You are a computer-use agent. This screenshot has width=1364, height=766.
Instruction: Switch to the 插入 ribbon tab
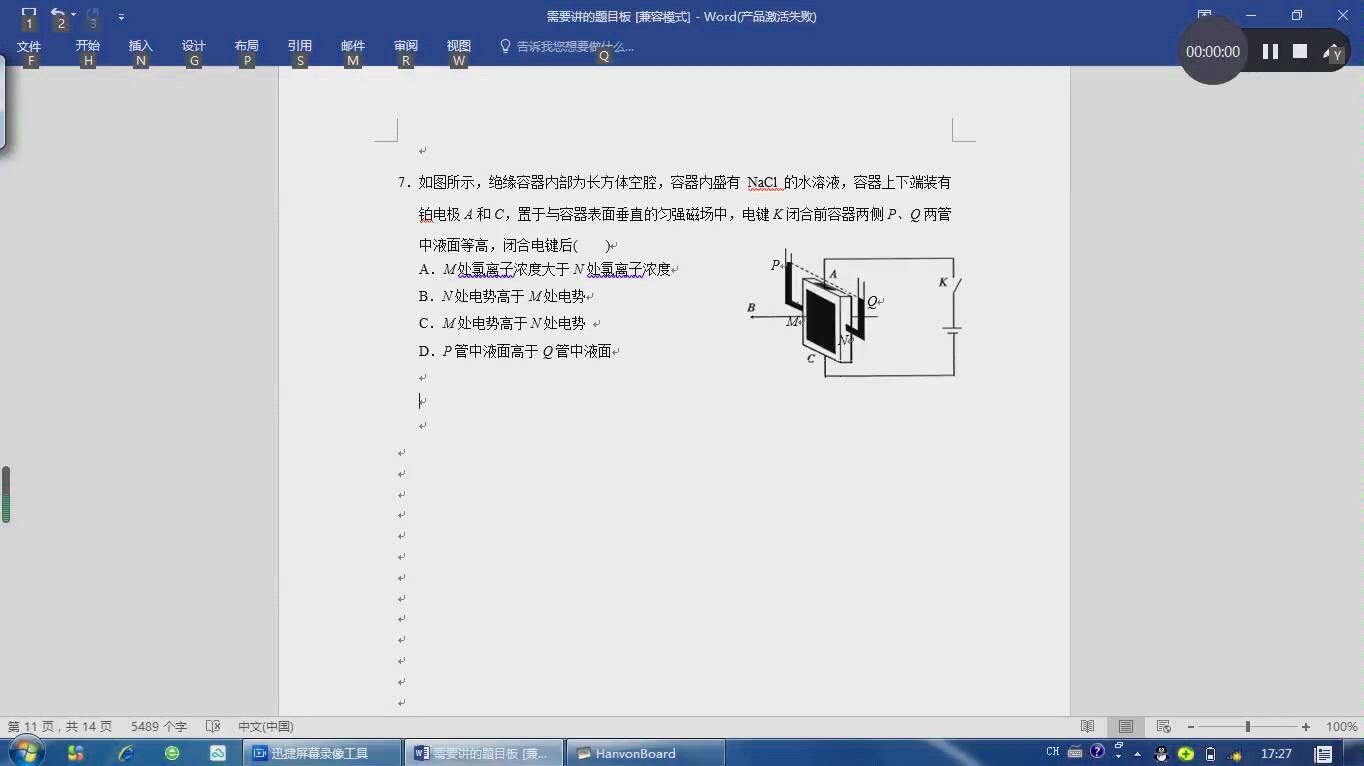click(140, 46)
